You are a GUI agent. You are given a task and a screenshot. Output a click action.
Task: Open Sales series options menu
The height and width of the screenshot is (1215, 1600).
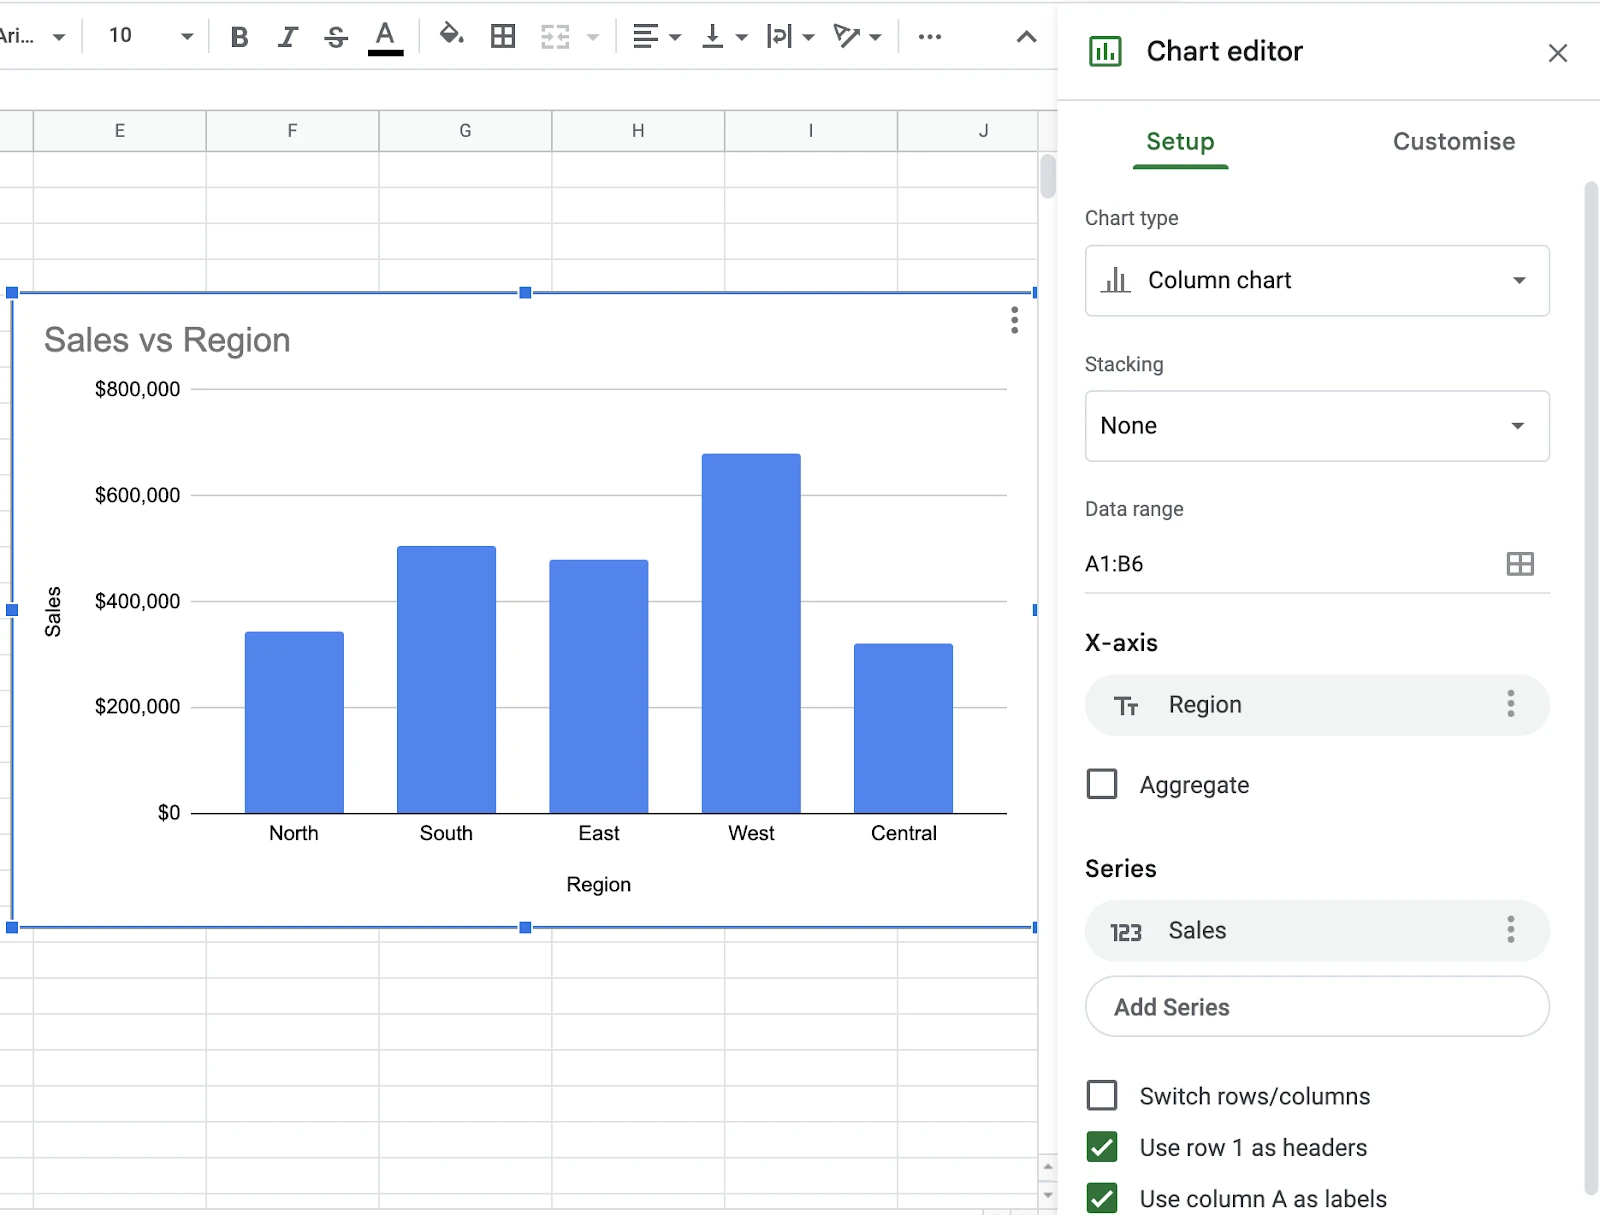click(1511, 930)
